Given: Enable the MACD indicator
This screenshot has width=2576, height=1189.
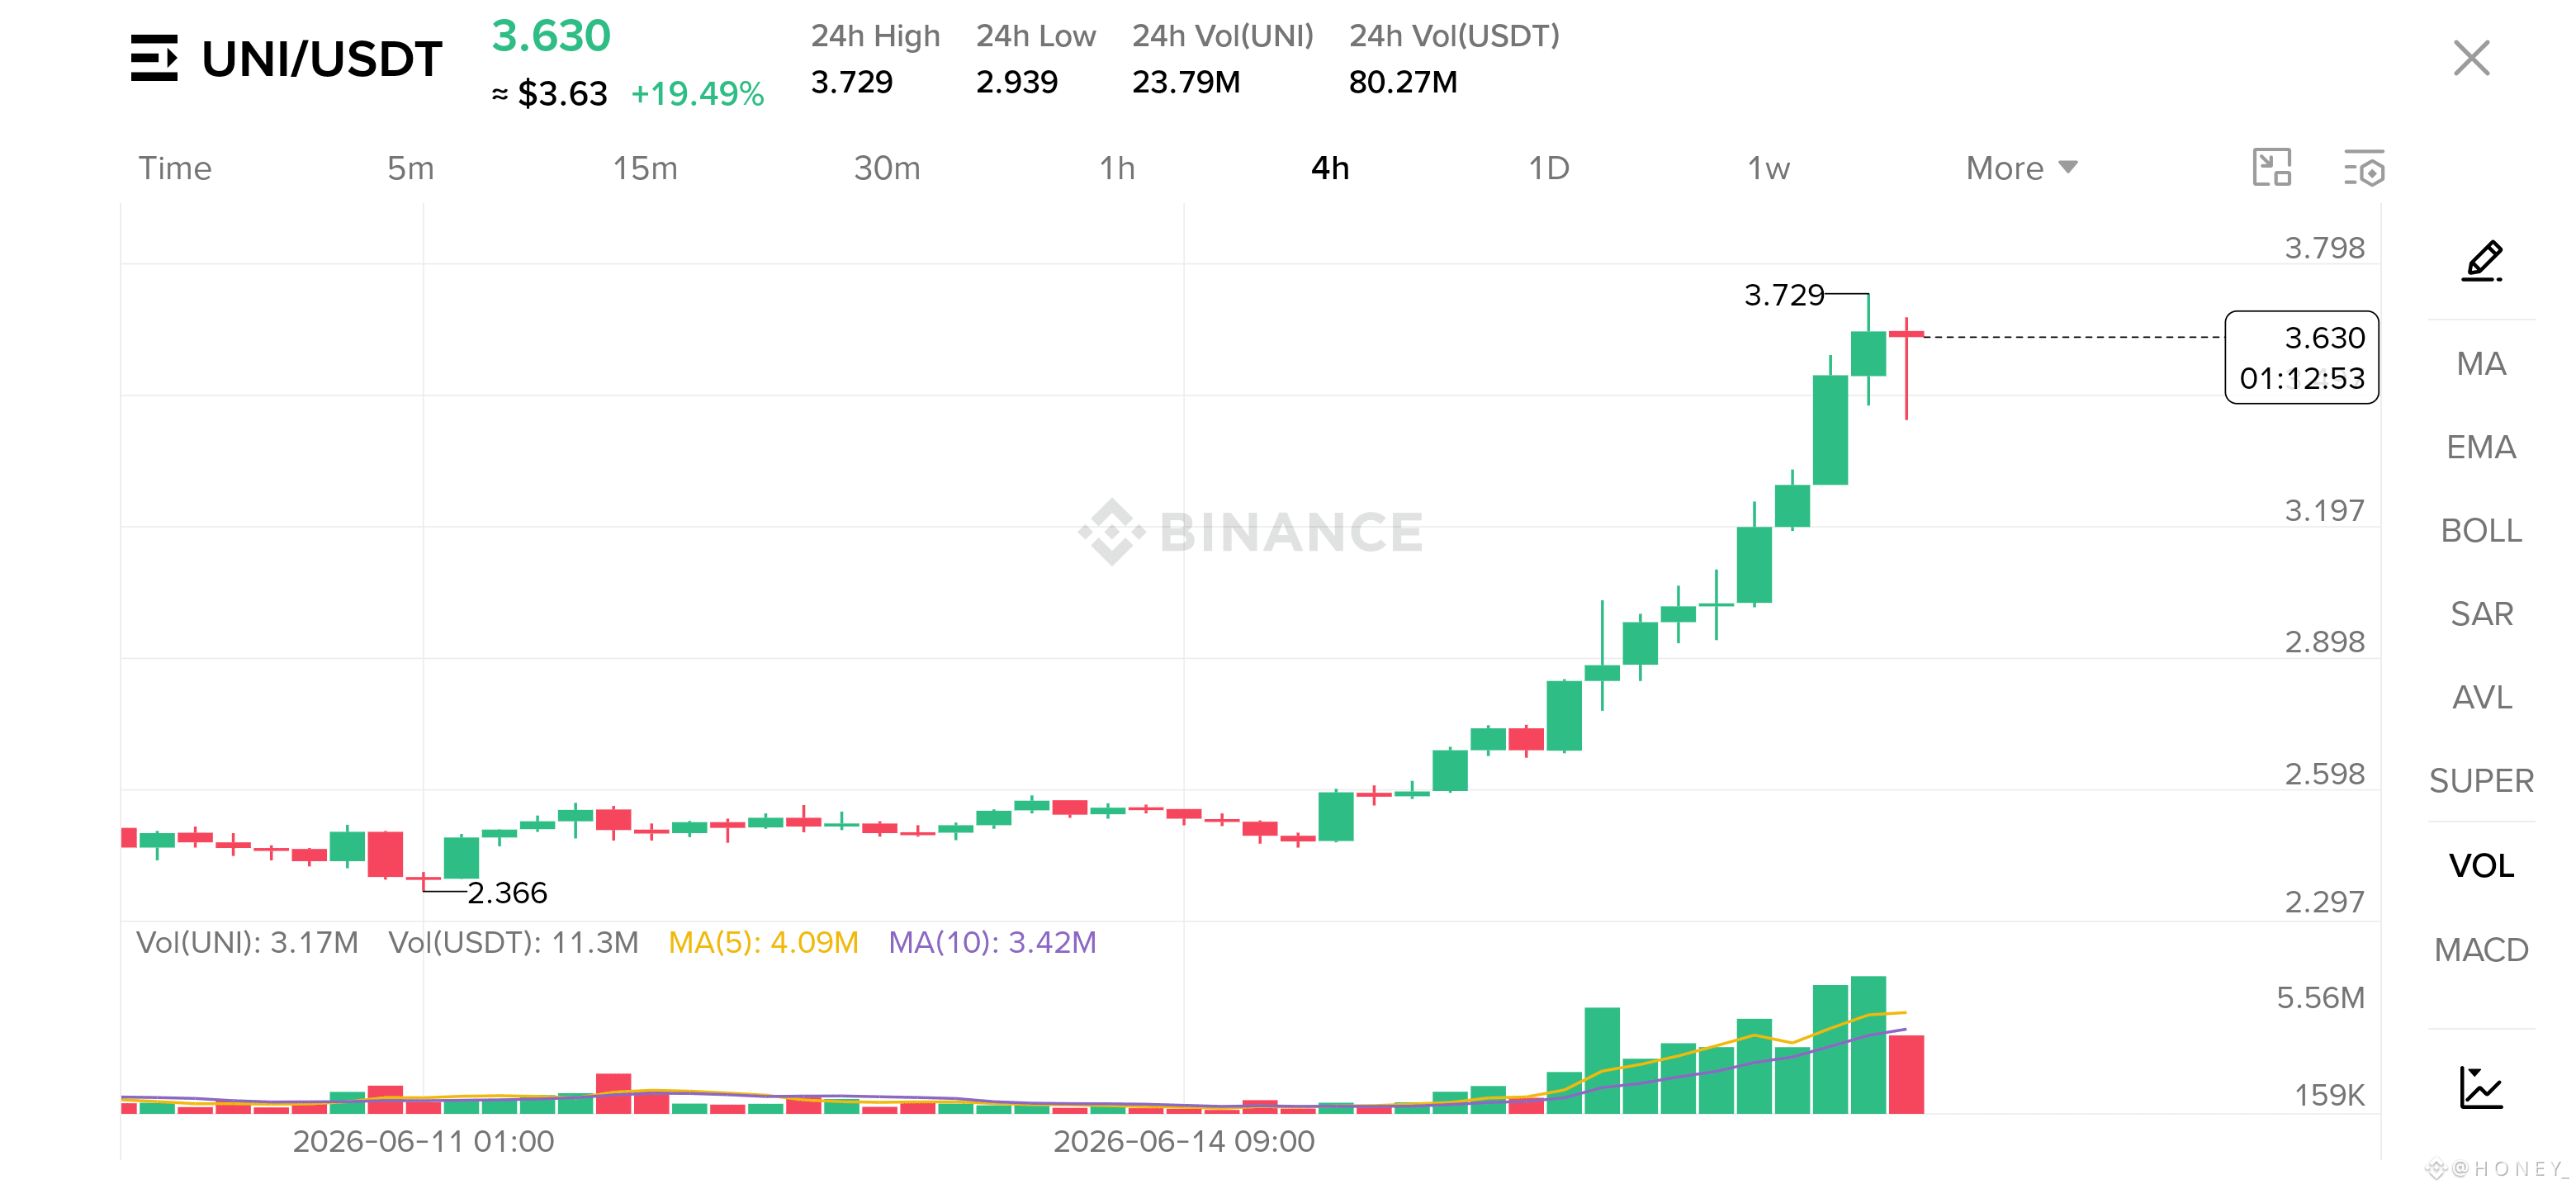Looking at the screenshot, I should (2481, 949).
